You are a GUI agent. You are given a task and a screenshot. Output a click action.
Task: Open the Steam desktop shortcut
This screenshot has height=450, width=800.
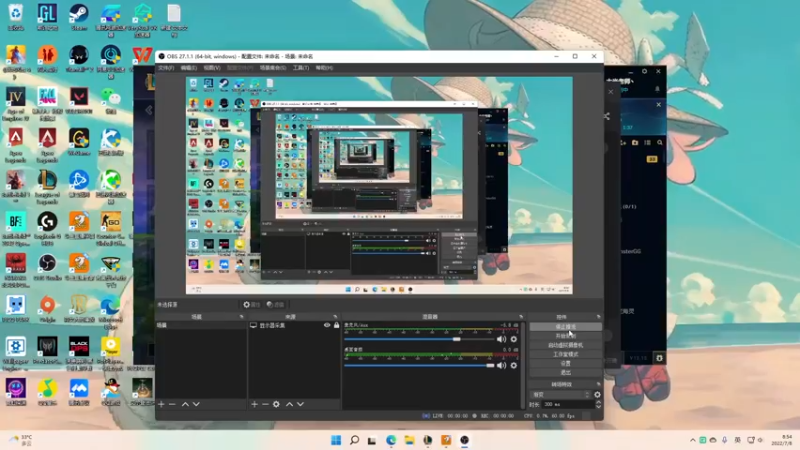coord(79,17)
